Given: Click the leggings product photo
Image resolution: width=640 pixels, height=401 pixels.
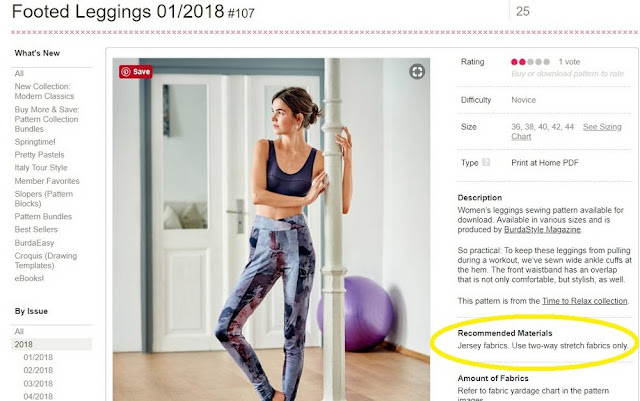Looking at the screenshot, I should tap(271, 229).
